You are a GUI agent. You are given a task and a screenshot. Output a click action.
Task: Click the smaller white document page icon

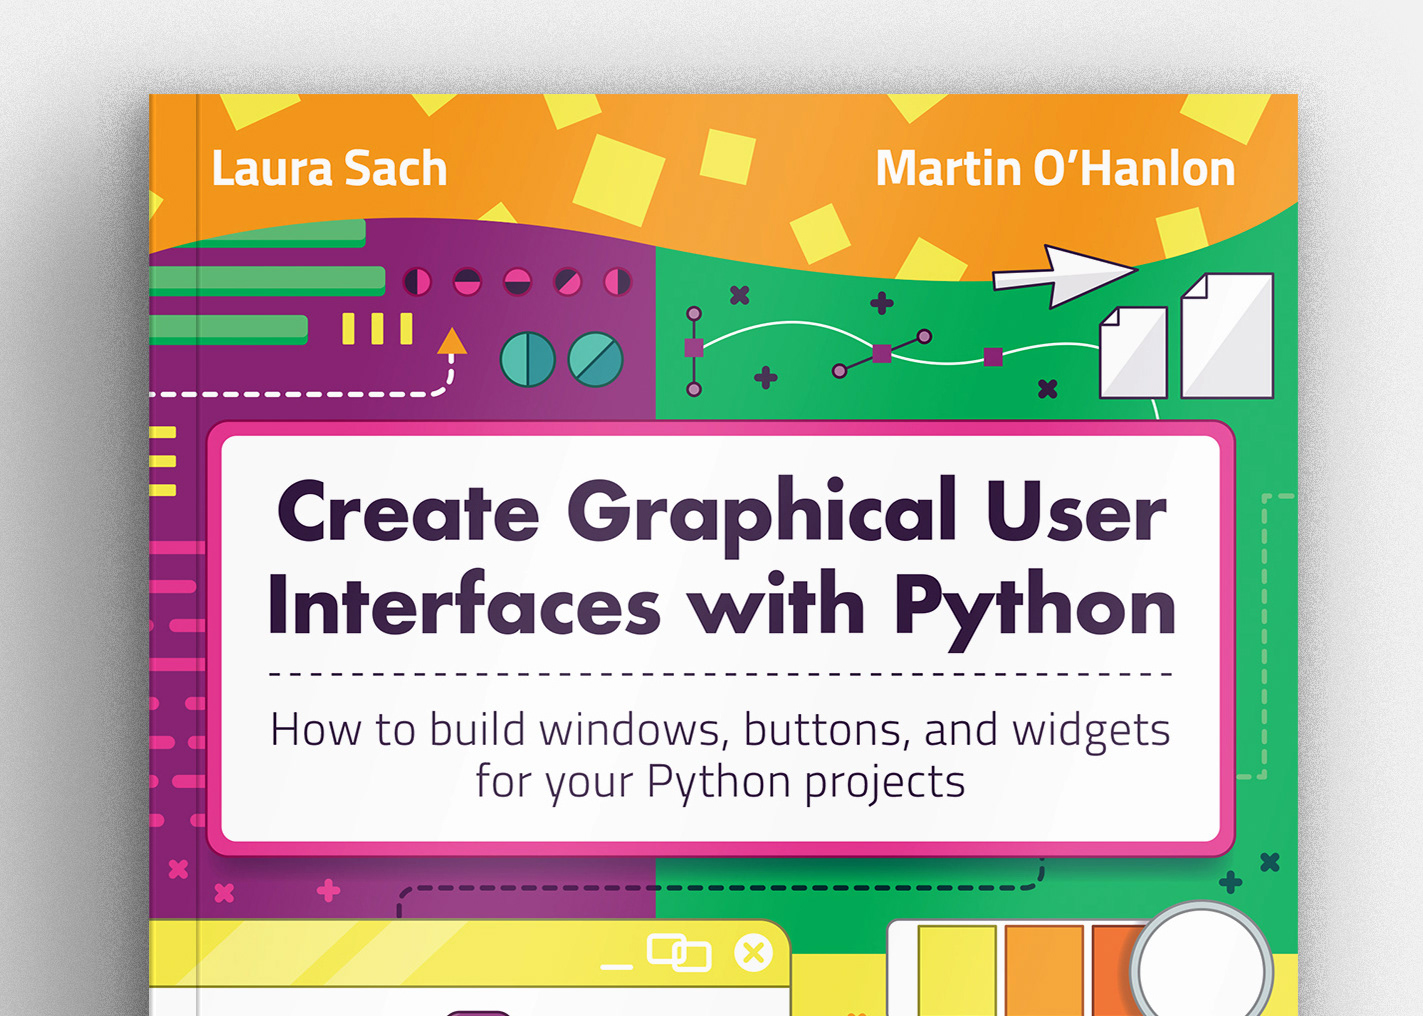pyautogui.click(x=1133, y=353)
